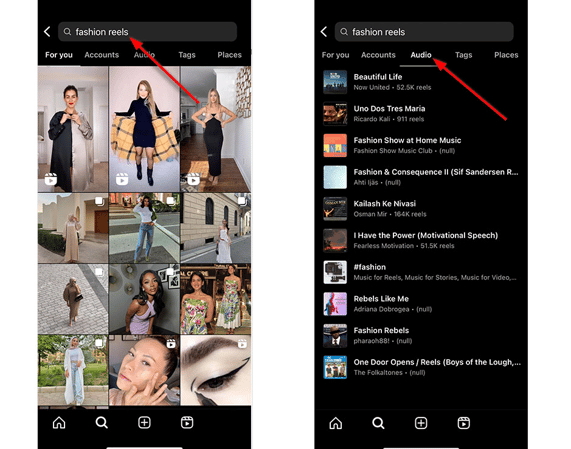Tap the back arrow on left phone
571x449 pixels.
tap(47, 32)
